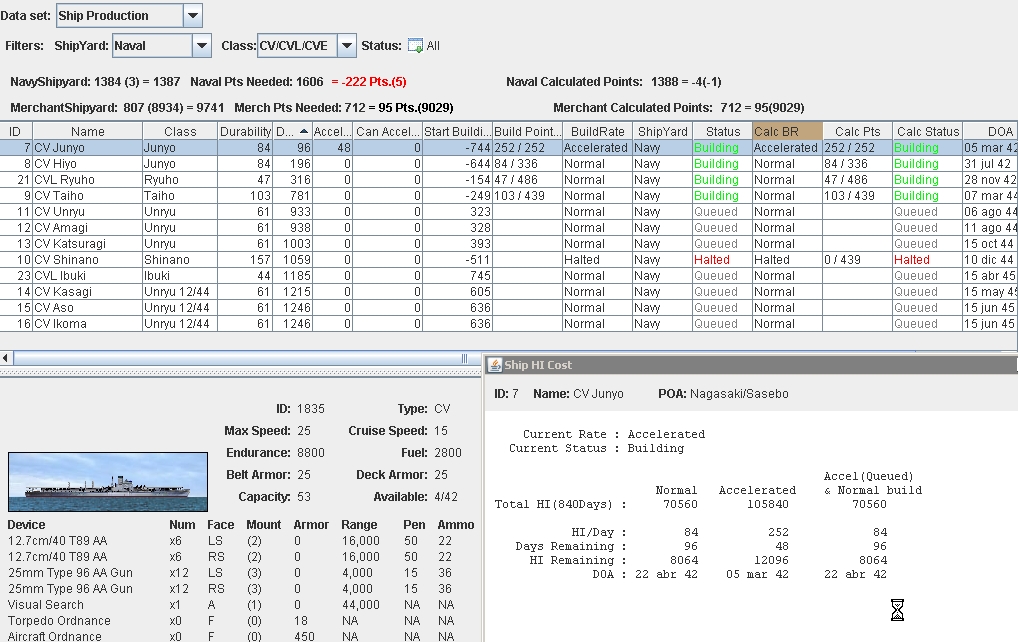Click the ShipYard column header
Screen dimensions: 1018x642
click(x=662, y=131)
